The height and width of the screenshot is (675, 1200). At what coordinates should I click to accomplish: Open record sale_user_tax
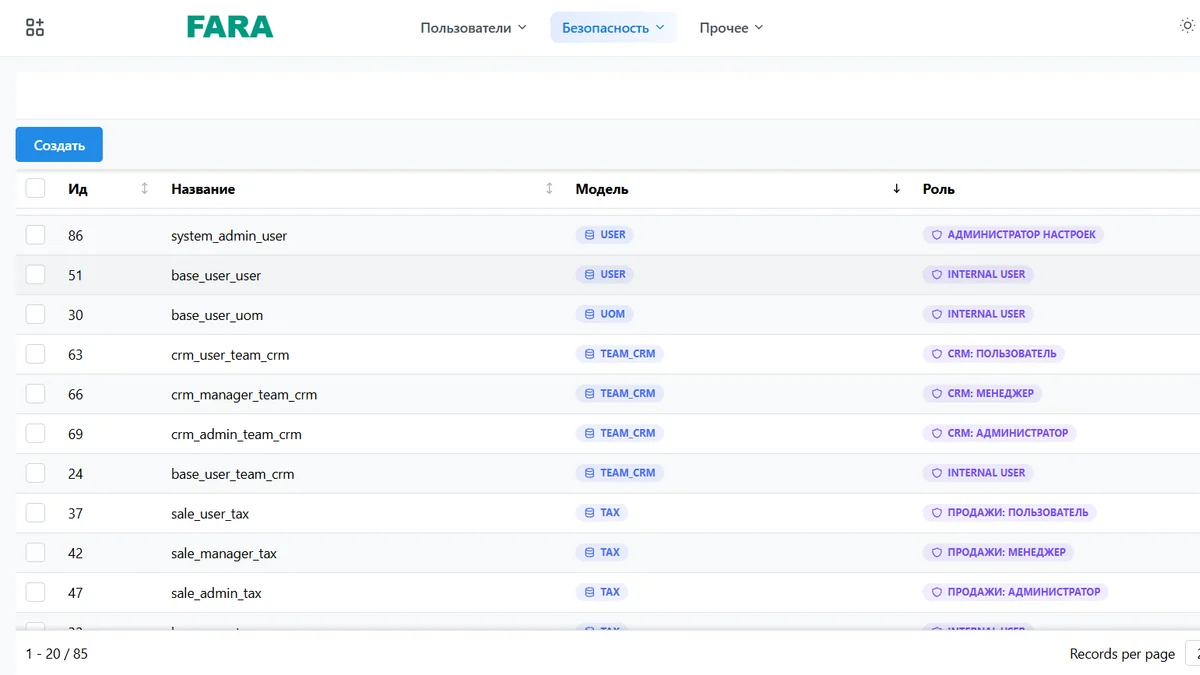tap(210, 514)
